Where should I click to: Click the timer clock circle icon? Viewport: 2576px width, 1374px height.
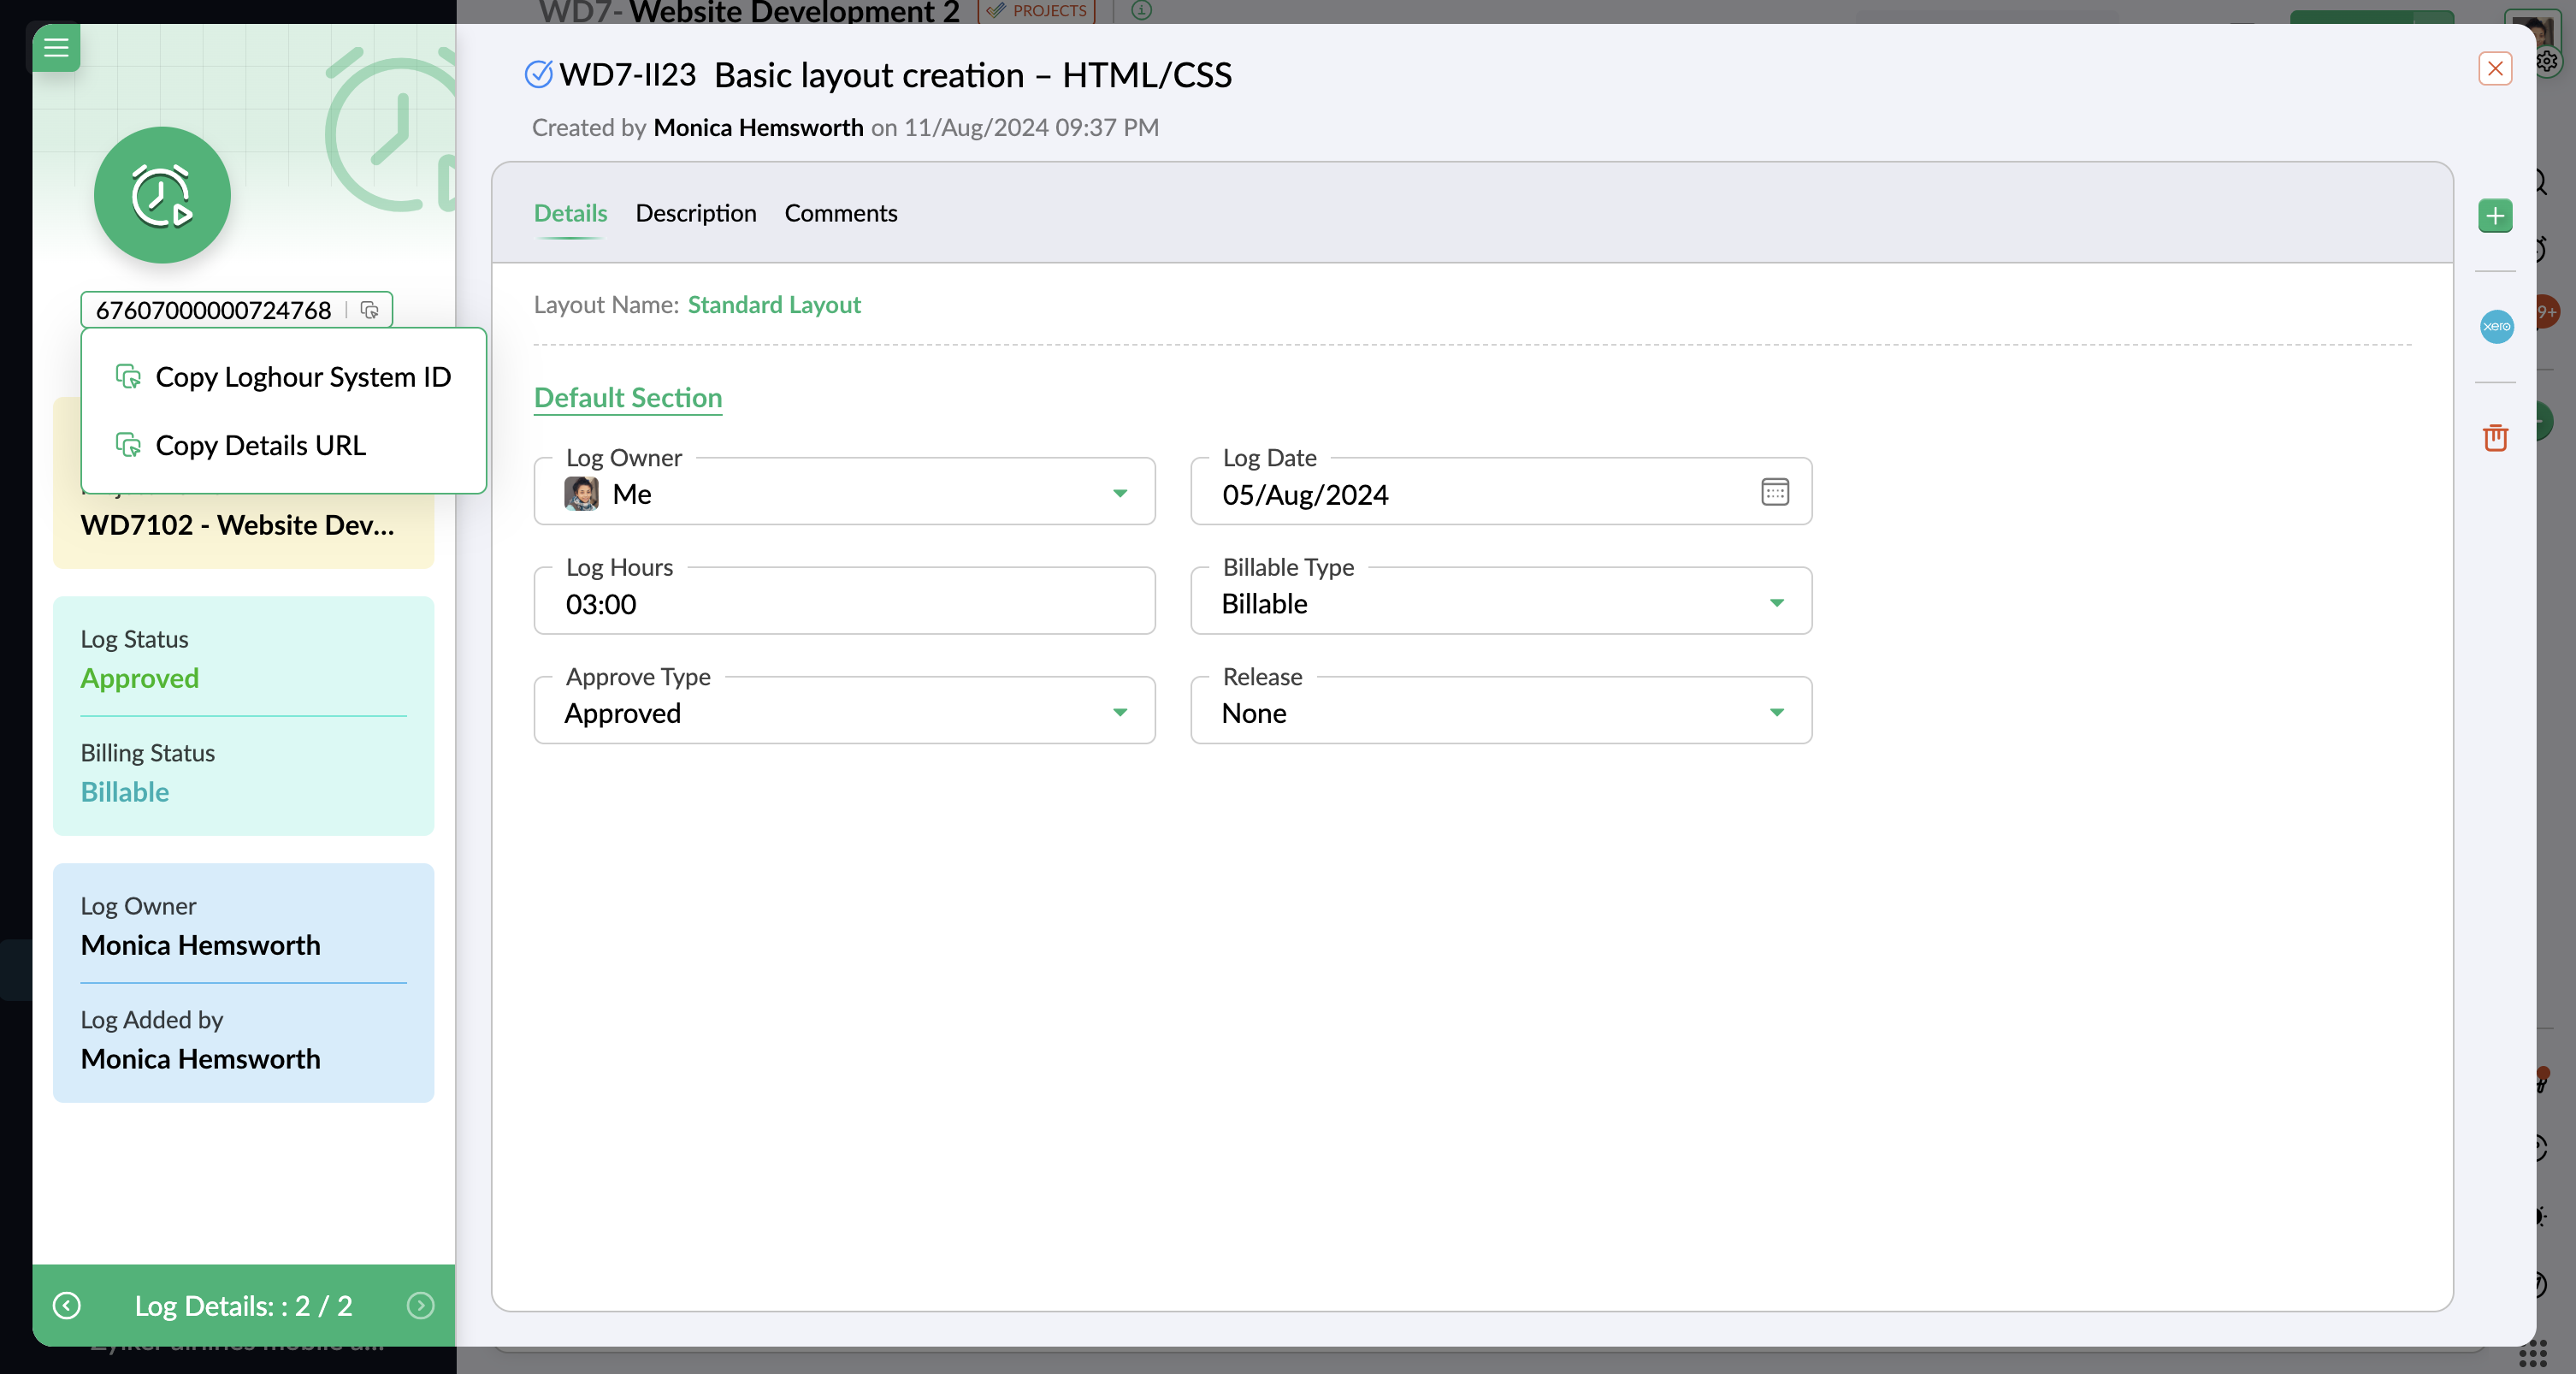click(x=162, y=195)
